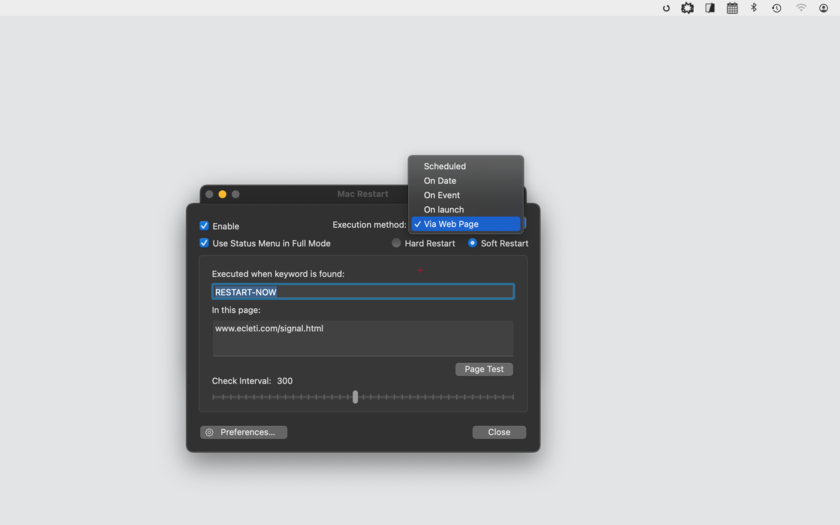The height and width of the screenshot is (525, 840).
Task: Toggle Use Status Menu in Full Mode
Action: point(204,243)
